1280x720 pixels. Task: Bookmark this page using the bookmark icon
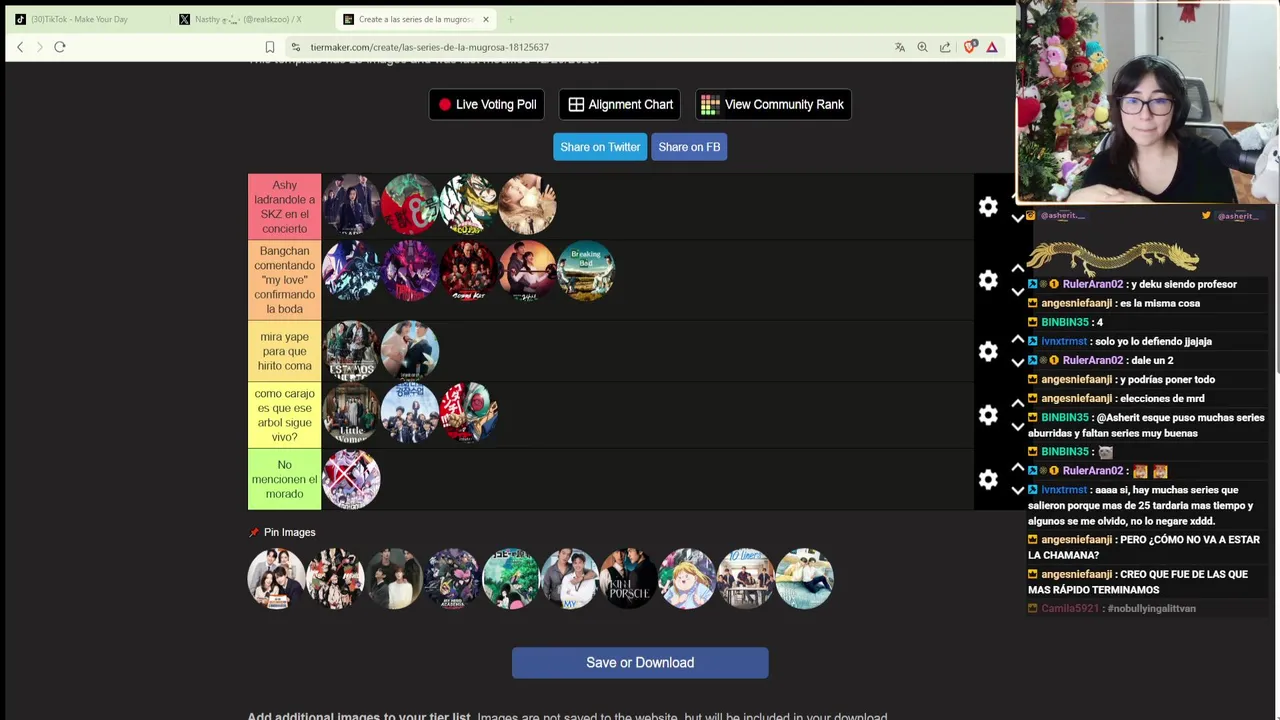click(270, 47)
